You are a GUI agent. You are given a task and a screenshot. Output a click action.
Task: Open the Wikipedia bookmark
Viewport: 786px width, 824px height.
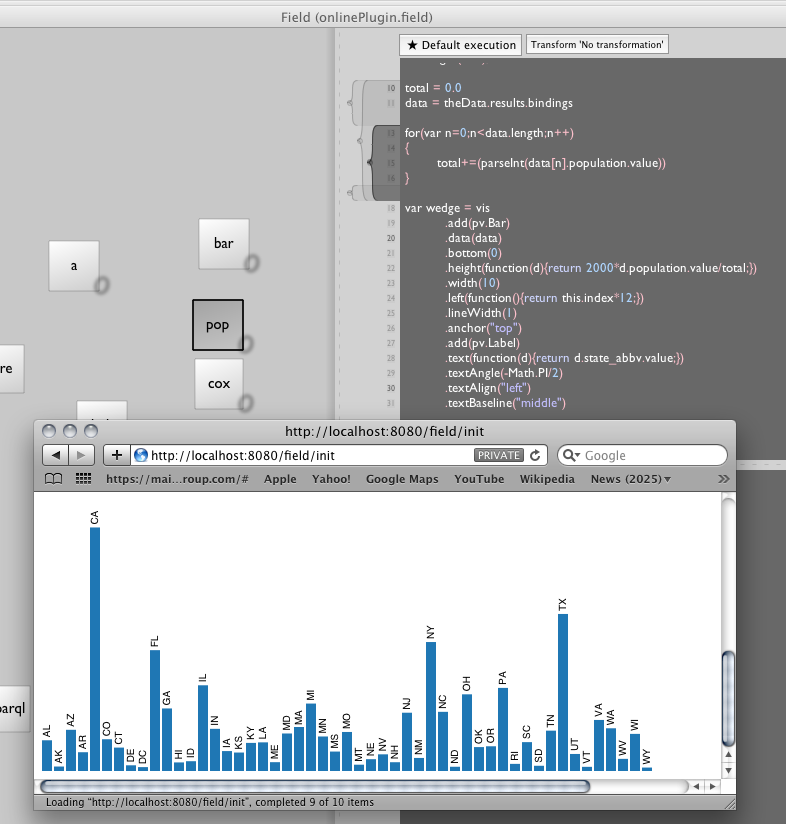[547, 479]
